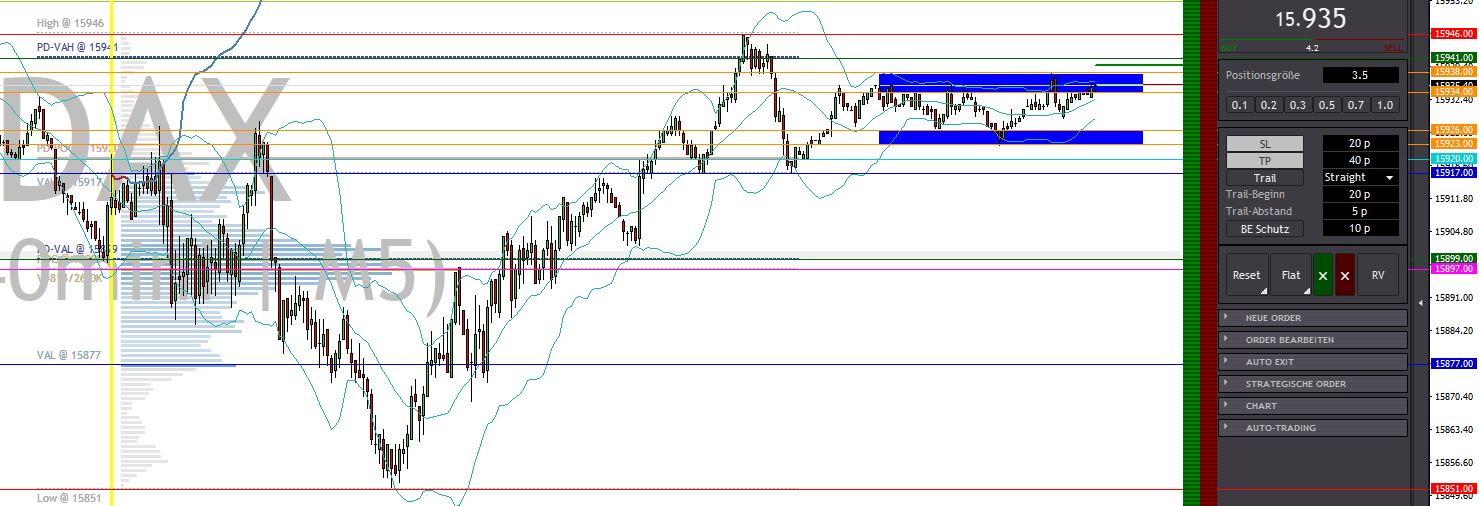The width and height of the screenshot is (1479, 506).
Task: Click the Trail-Abstand field 5 p
Action: [x=1360, y=212]
